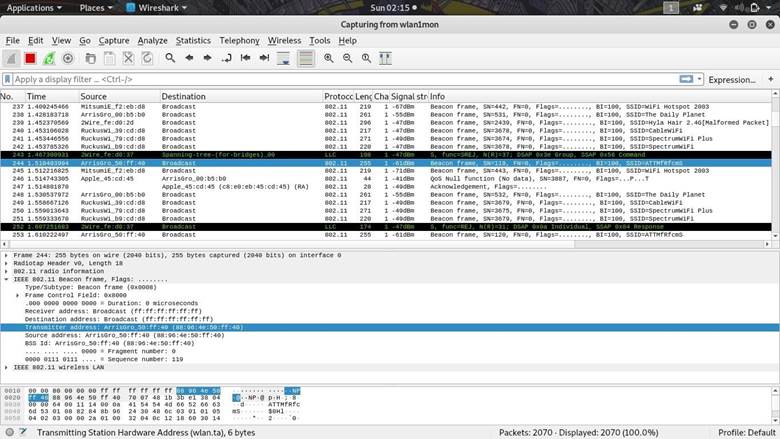Expand the Frame 244 tree row
This screenshot has width=780, height=439.
[x=7, y=256]
